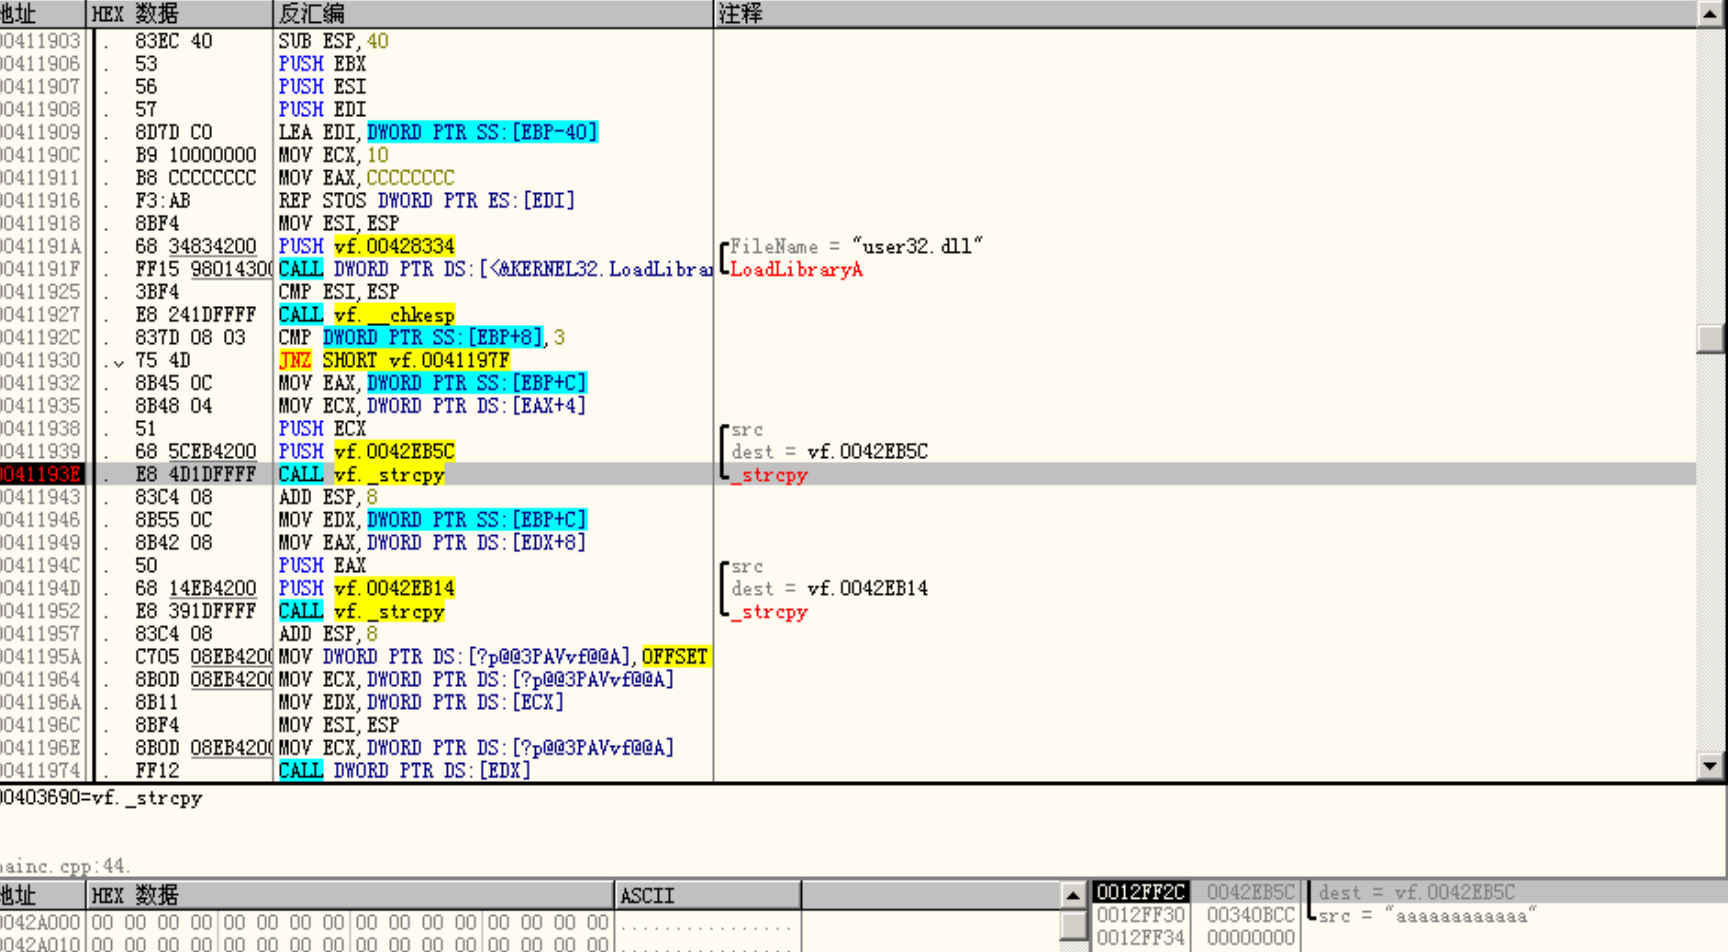
Task: Select the PUSH ECX instruction
Action: [322, 429]
